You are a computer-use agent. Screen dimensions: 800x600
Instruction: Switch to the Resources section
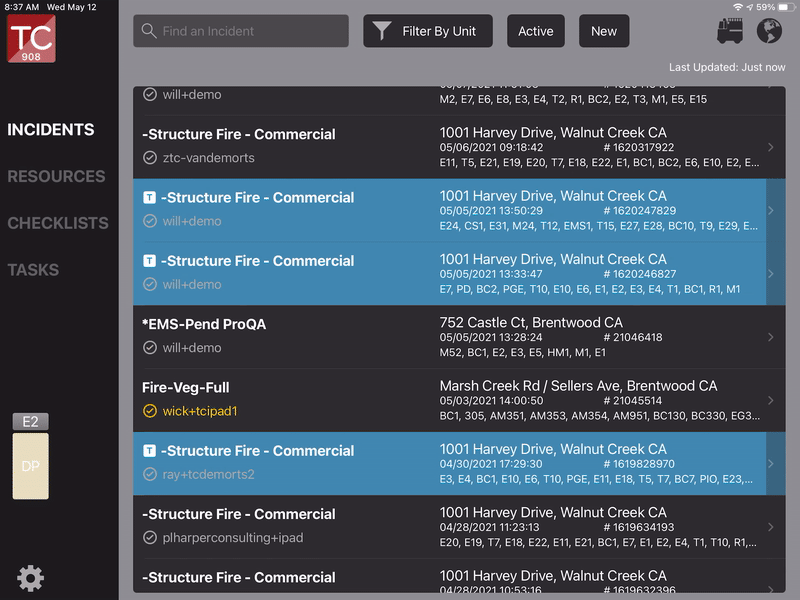[56, 176]
